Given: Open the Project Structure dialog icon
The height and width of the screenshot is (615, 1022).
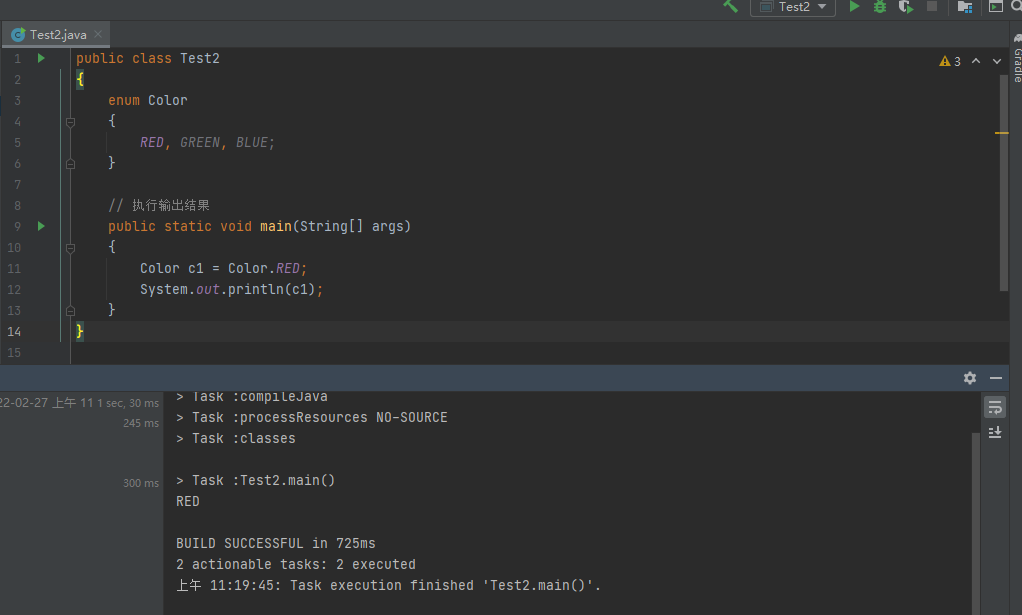Looking at the screenshot, I should tap(965, 6).
